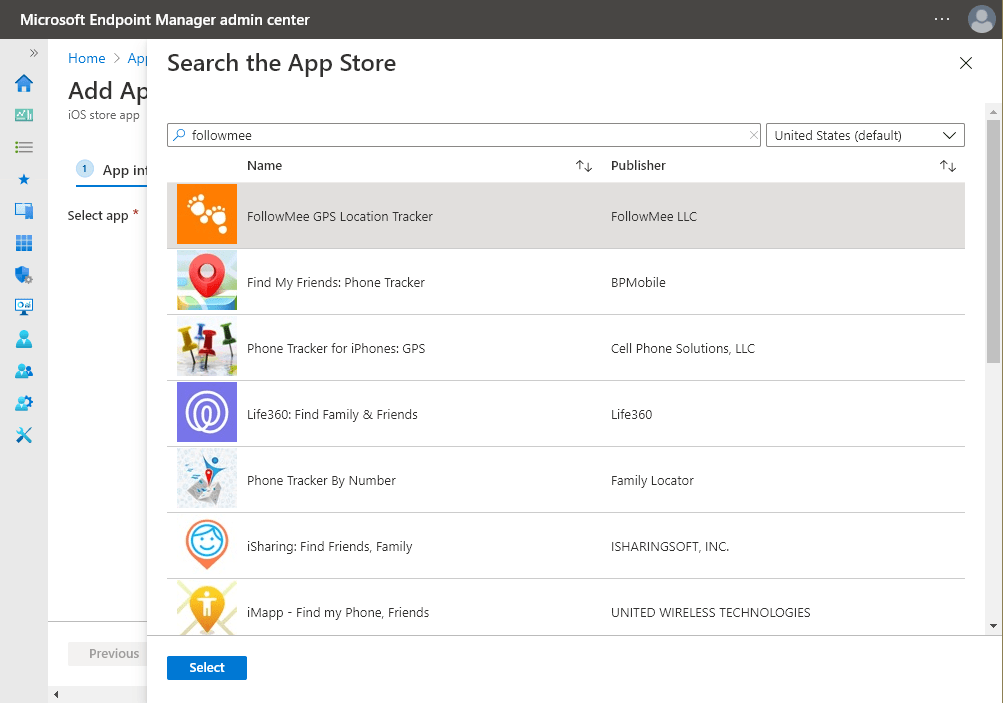
Task: Open Endpoint security shield icon
Action: (x=23, y=275)
